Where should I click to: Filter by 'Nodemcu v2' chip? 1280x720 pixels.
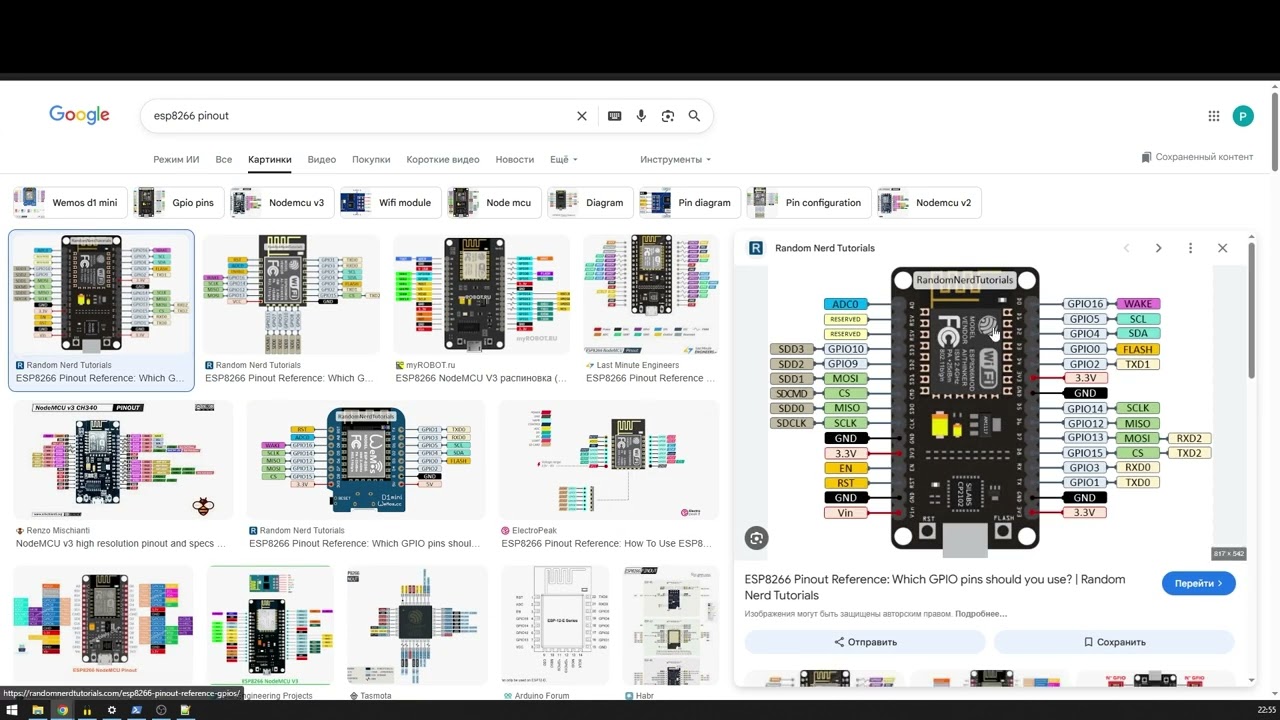[929, 202]
